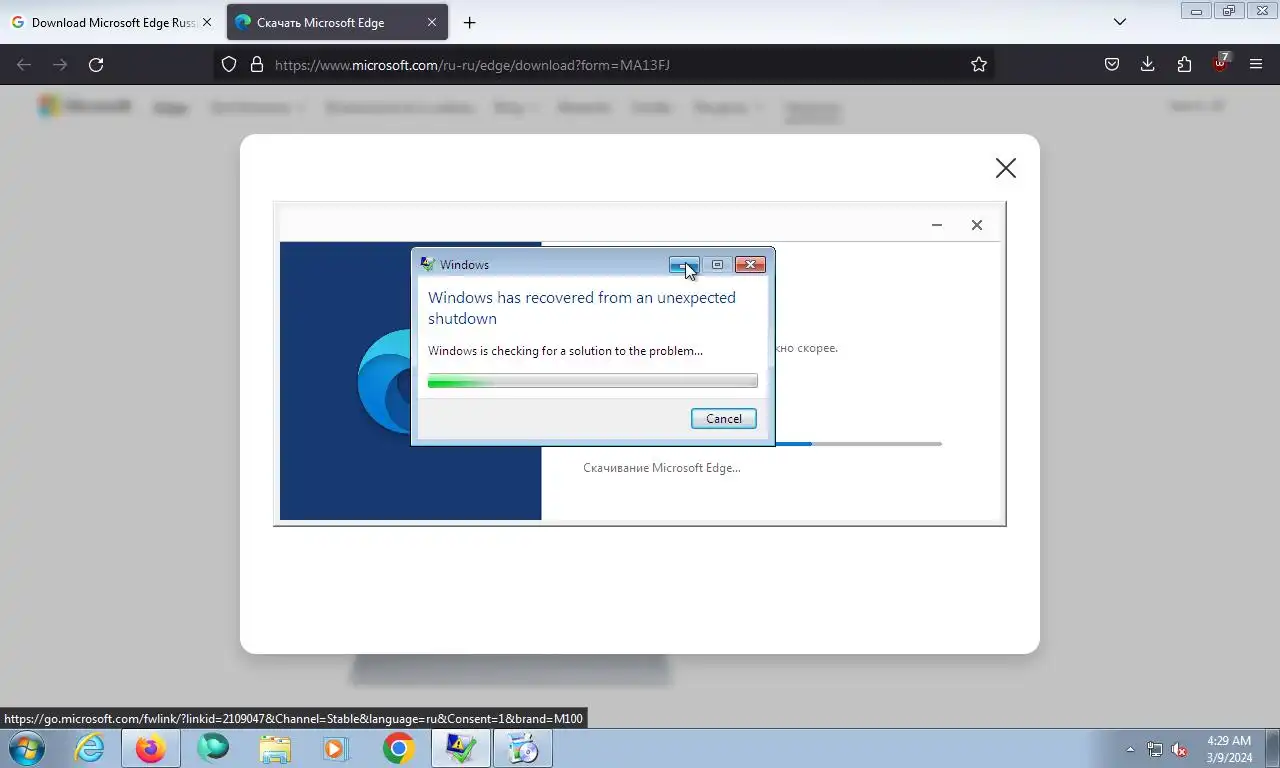This screenshot has height=768, width=1280.
Task: Reload the current page
Action: pos(96,64)
